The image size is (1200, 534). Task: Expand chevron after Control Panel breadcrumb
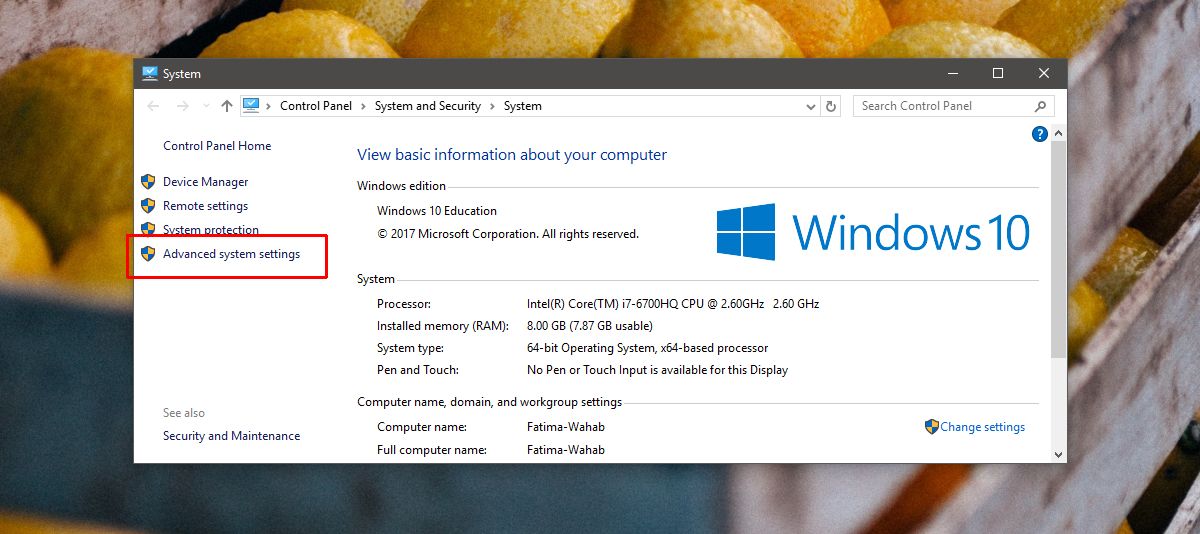tap(364, 106)
